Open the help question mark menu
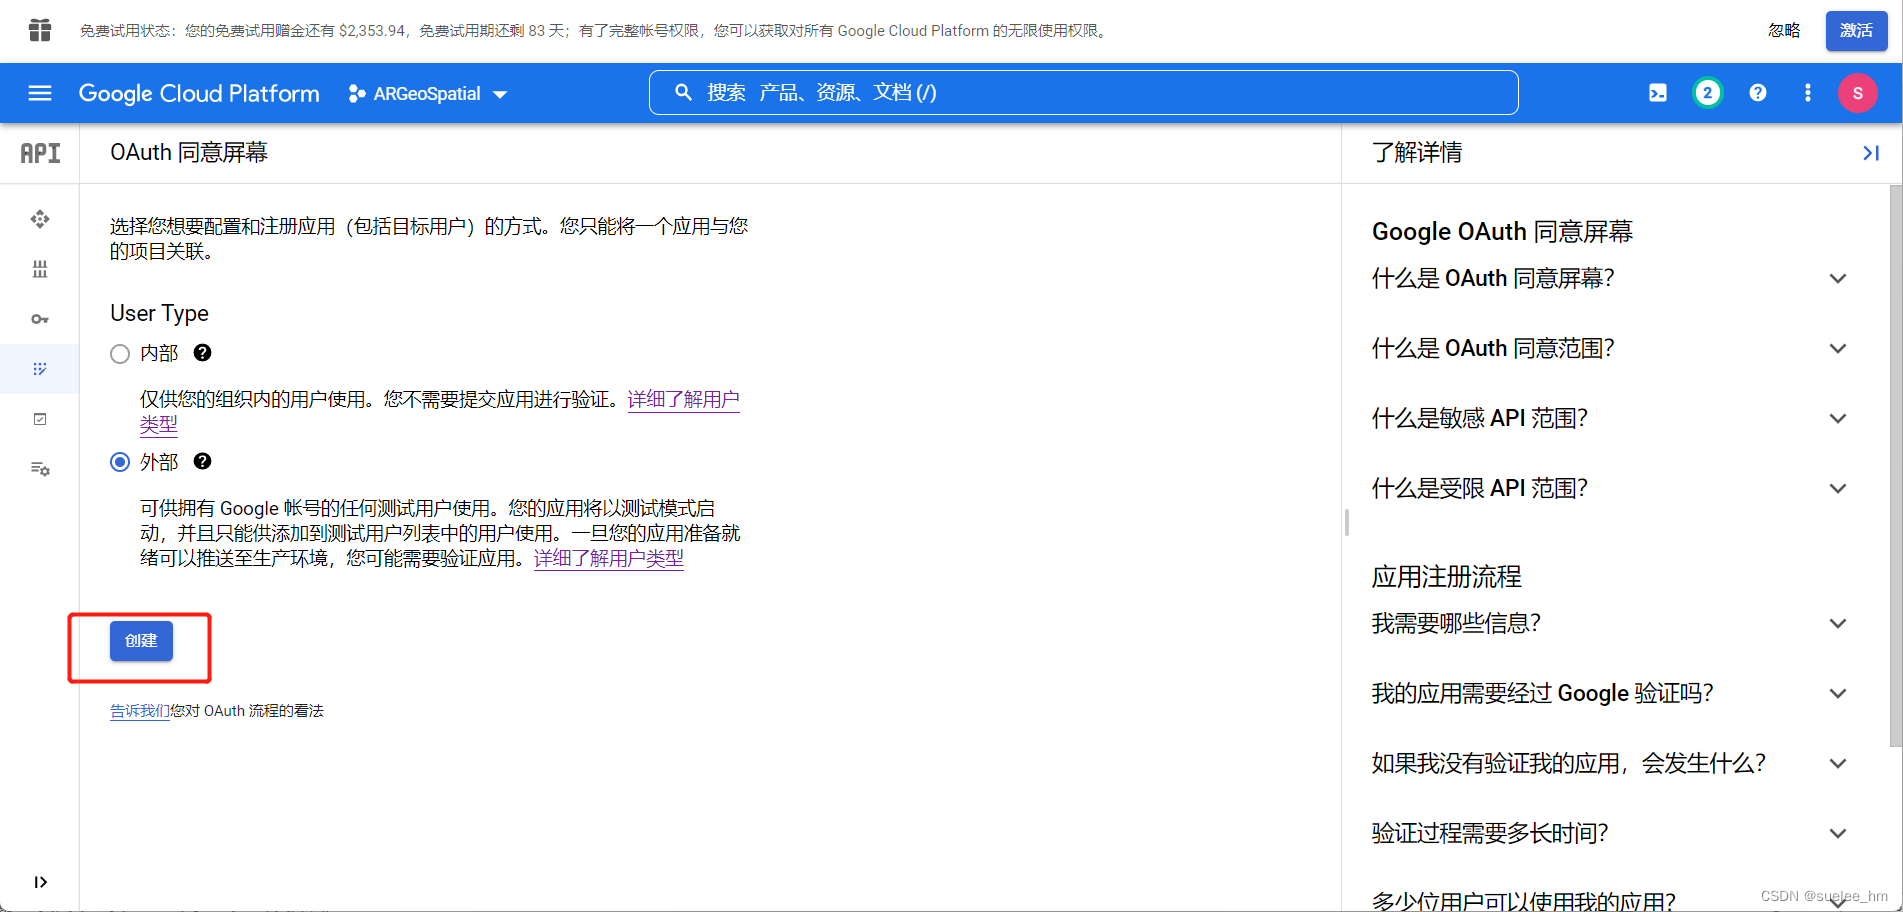The width and height of the screenshot is (1903, 912). click(x=1757, y=93)
